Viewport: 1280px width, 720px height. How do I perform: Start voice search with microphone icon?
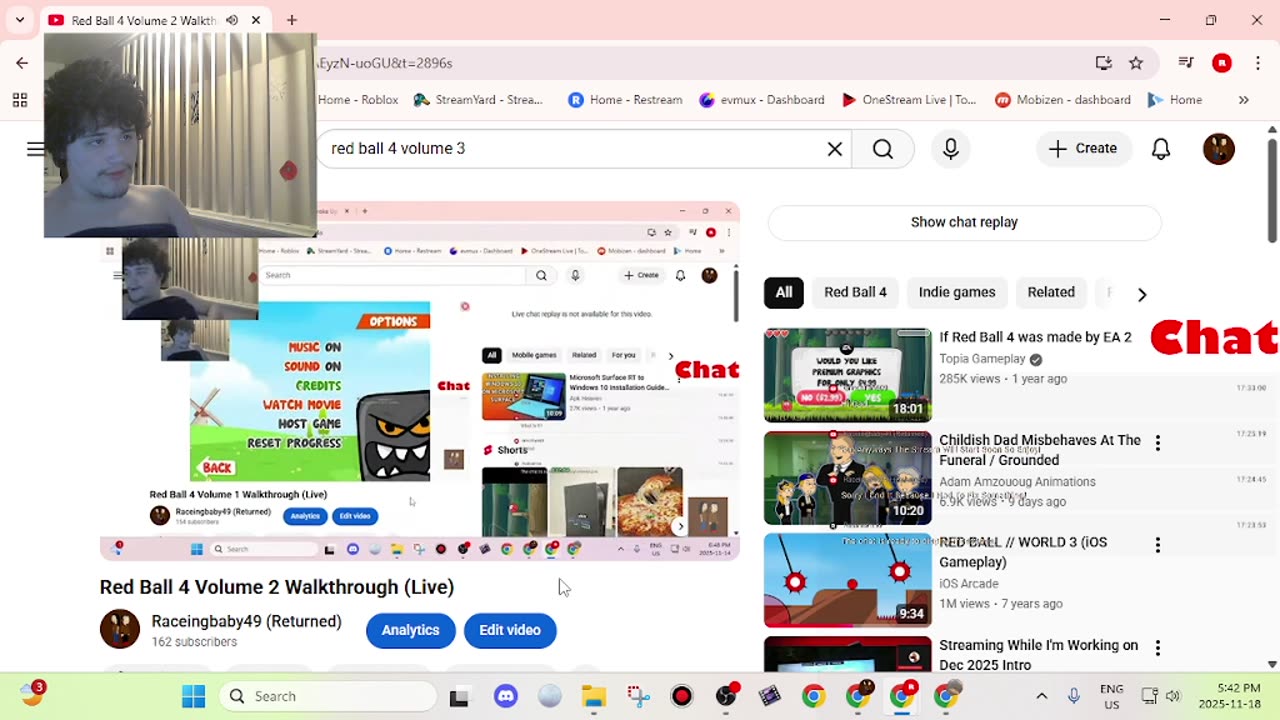tap(950, 149)
